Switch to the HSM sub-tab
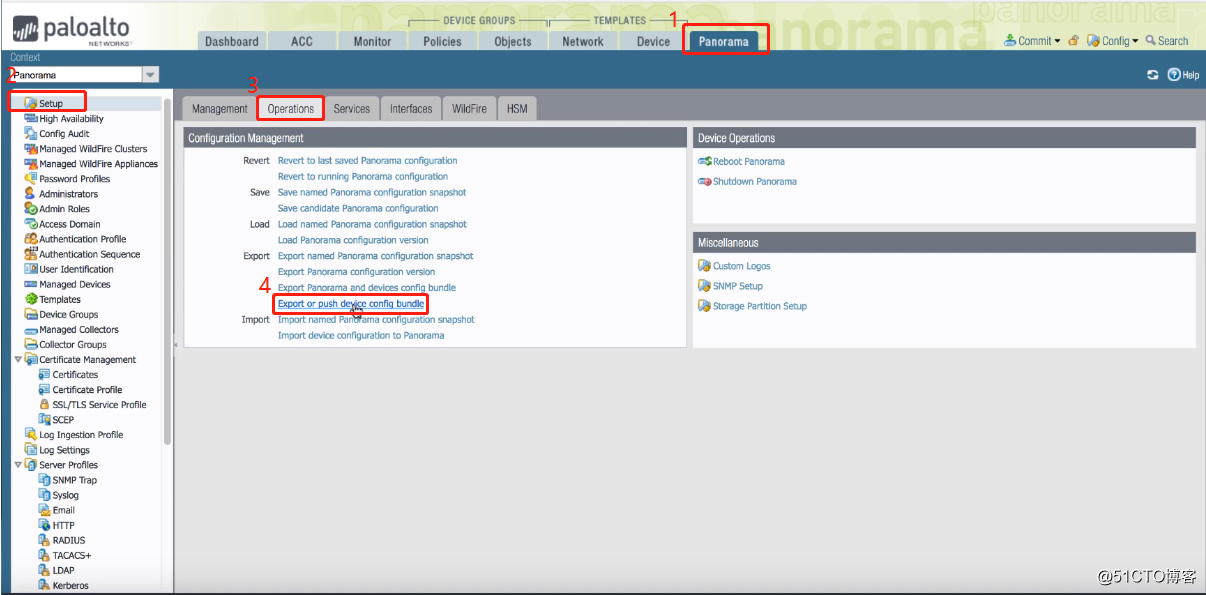Image resolution: width=1206 pixels, height=595 pixels. [x=517, y=109]
